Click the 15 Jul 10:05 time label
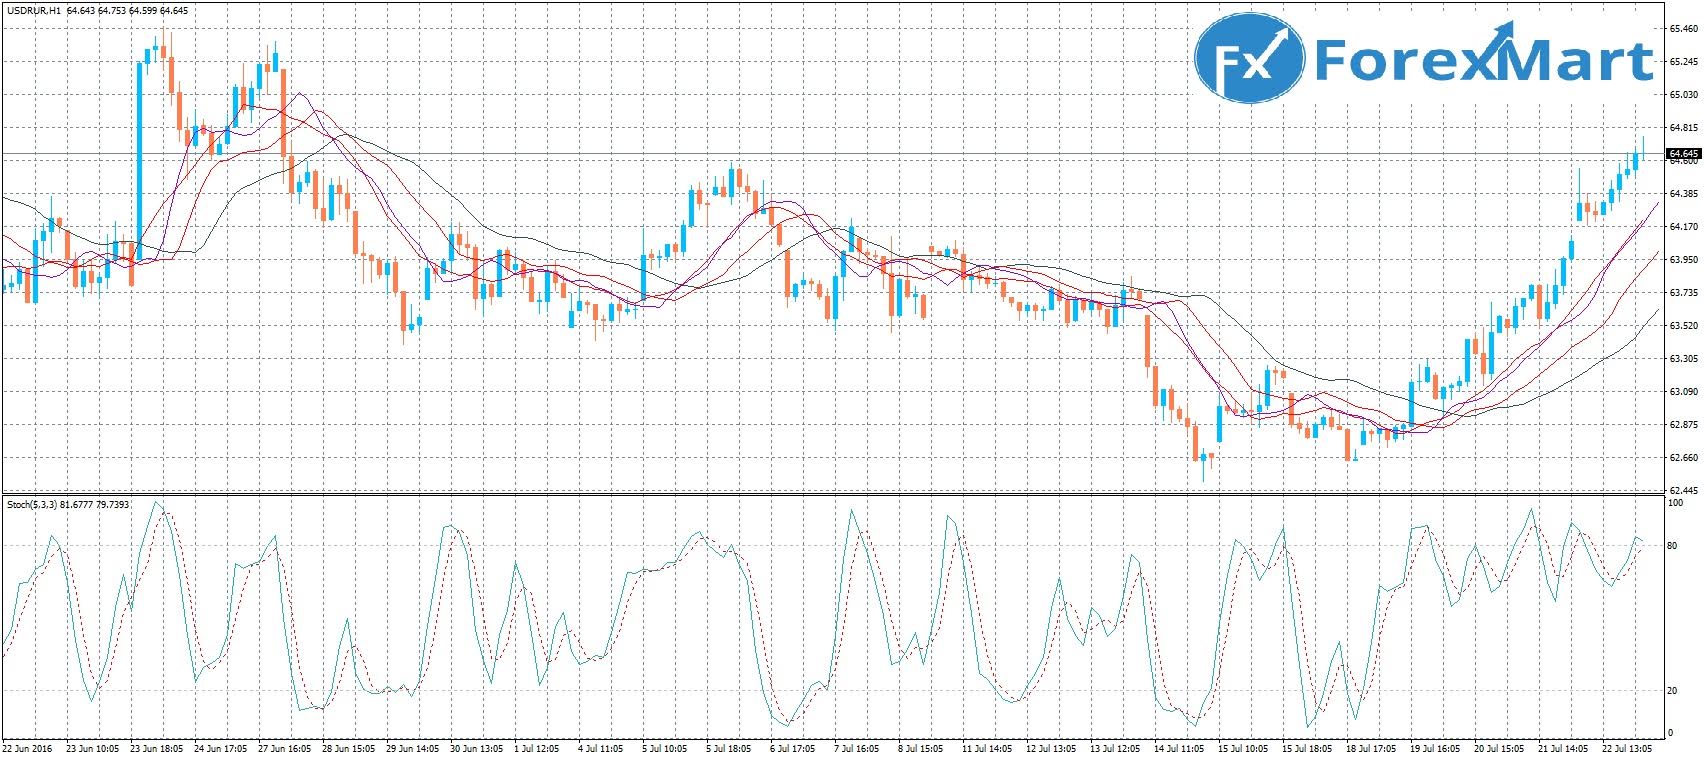 (x=1244, y=747)
